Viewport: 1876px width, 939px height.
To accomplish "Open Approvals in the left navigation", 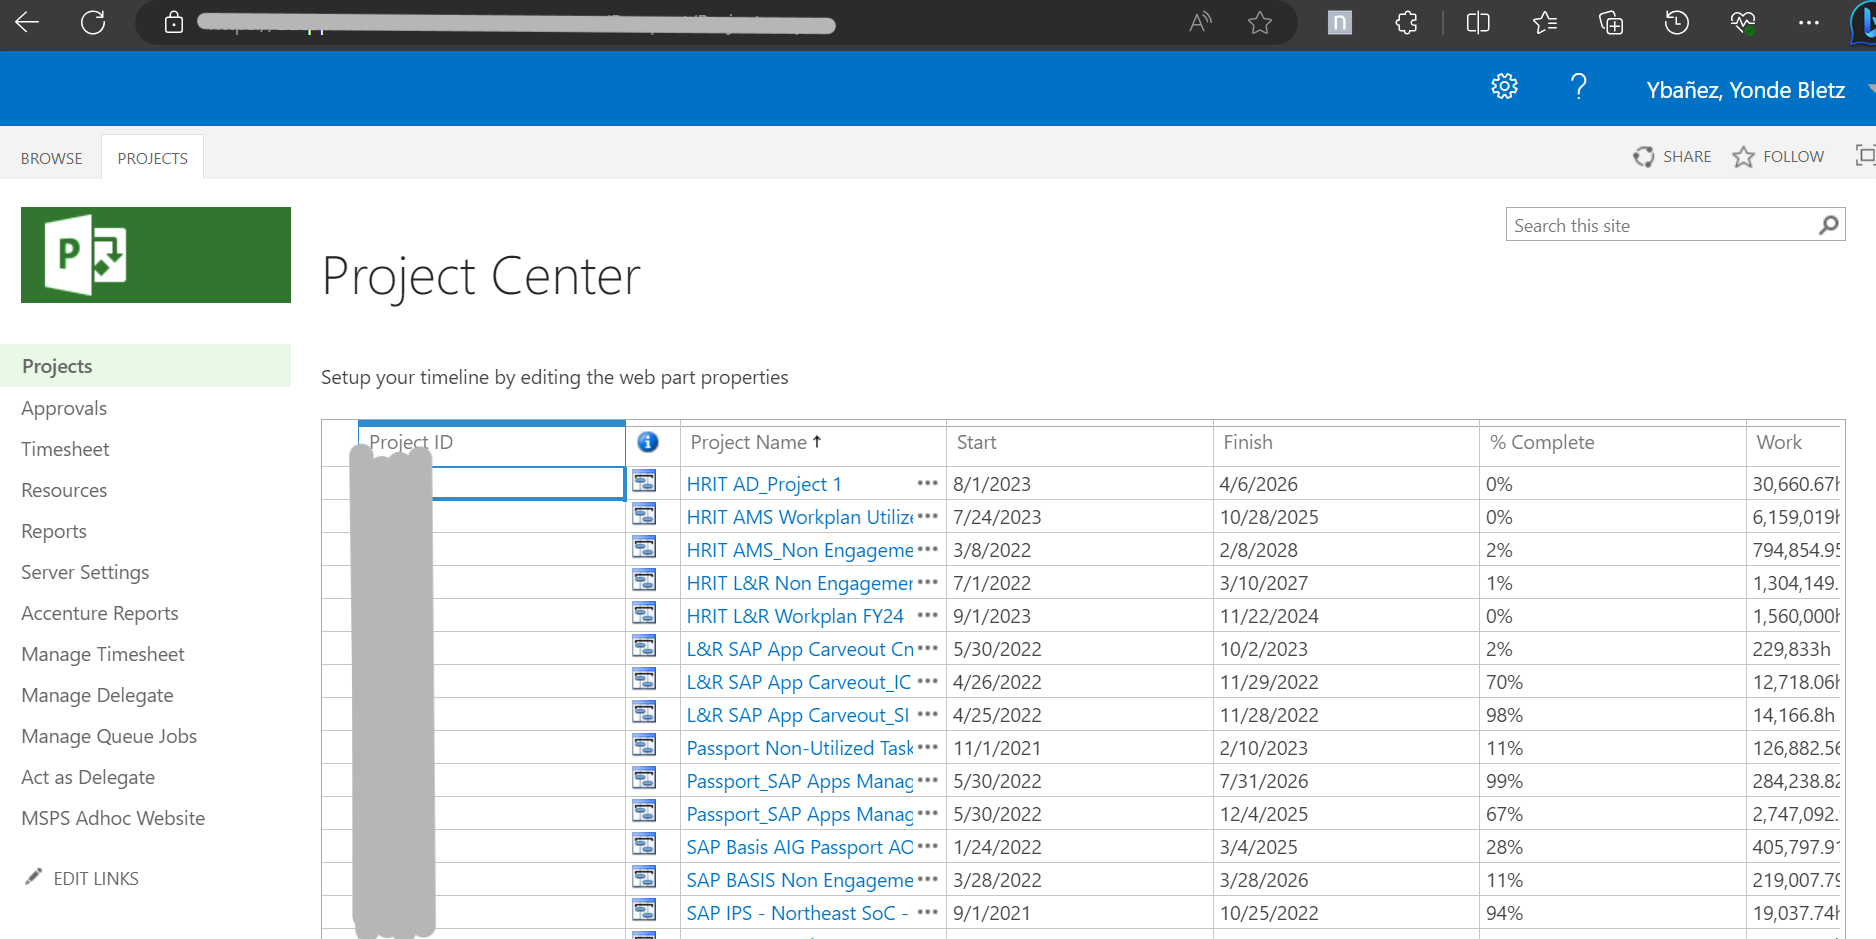I will (x=64, y=408).
